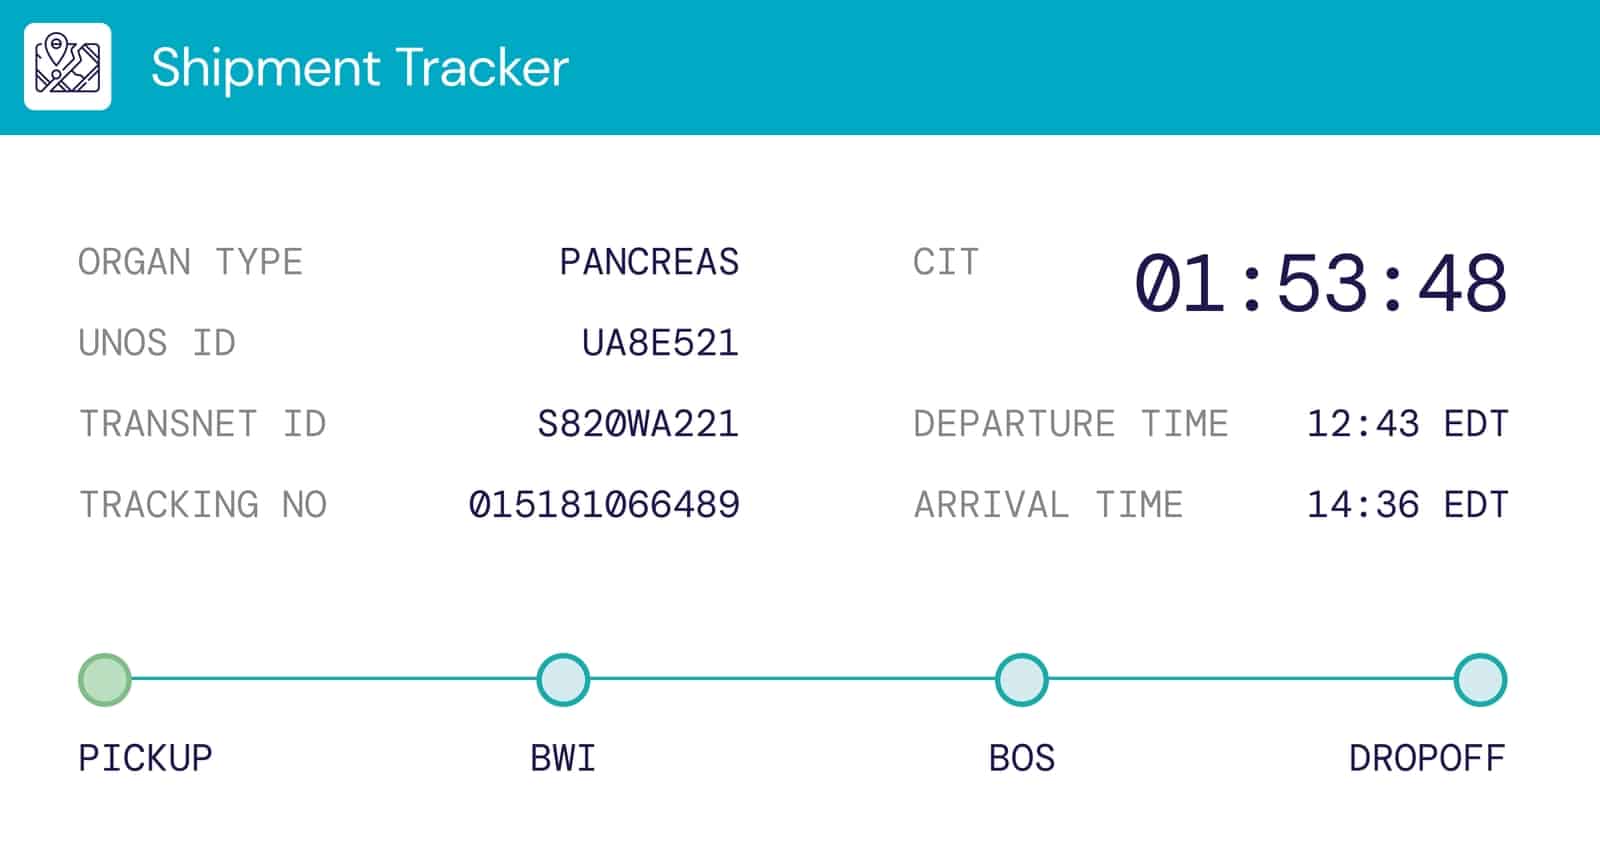Select the BWI waypoint circle
Screen dimensions: 1600x861
[563, 680]
